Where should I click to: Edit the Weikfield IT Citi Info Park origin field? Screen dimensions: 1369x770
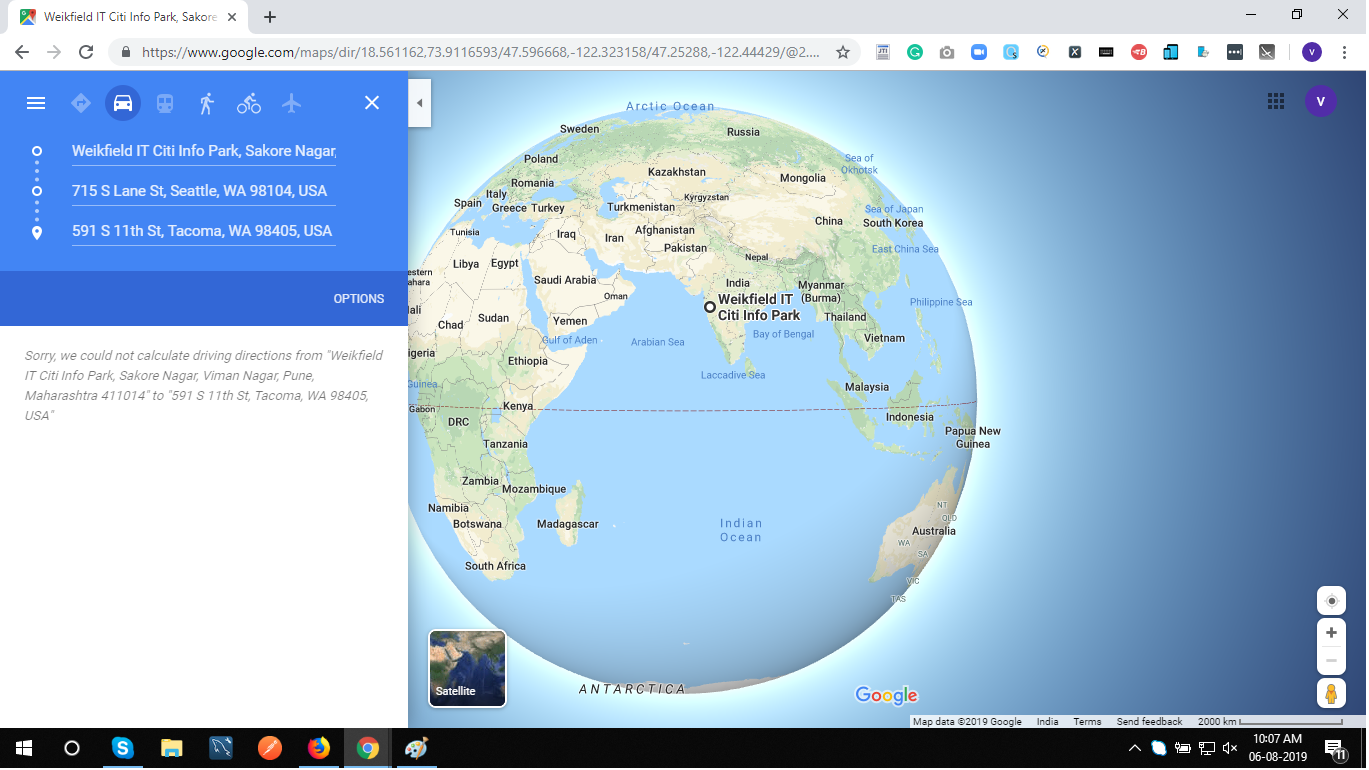pos(204,151)
